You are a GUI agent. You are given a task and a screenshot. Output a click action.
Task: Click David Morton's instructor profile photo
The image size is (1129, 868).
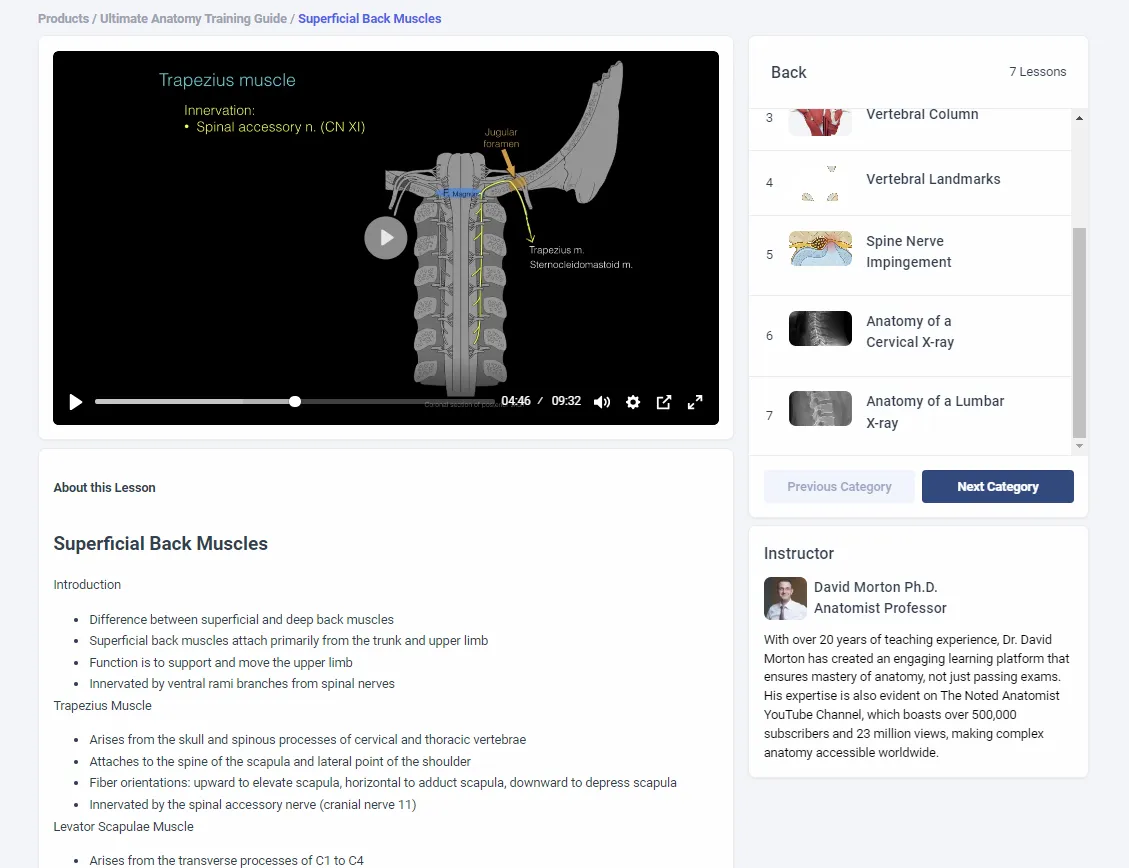click(785, 598)
